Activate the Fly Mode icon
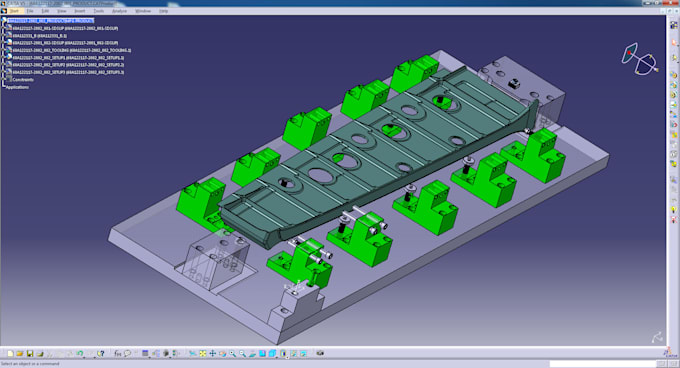The height and width of the screenshot is (368, 680). tap(193, 354)
